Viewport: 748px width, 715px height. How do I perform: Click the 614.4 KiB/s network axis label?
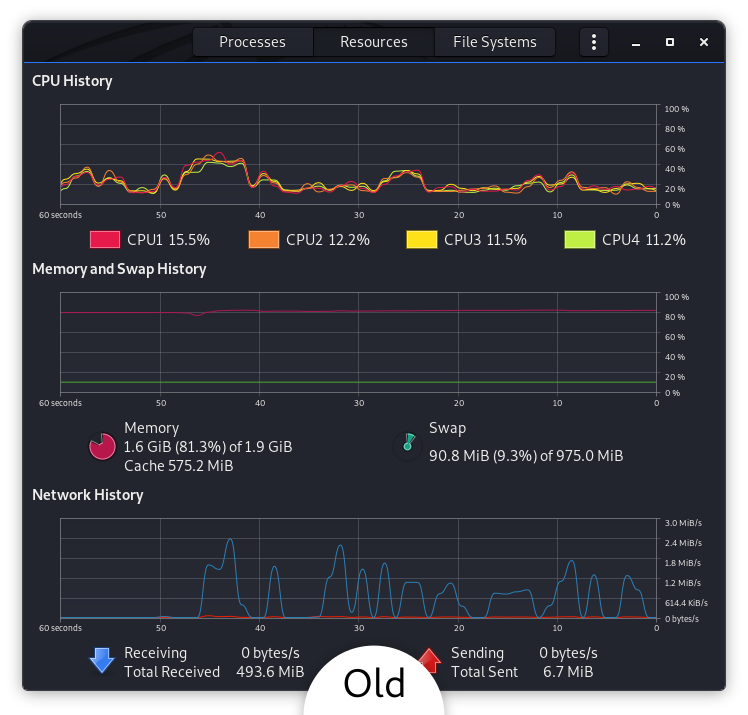click(686, 603)
